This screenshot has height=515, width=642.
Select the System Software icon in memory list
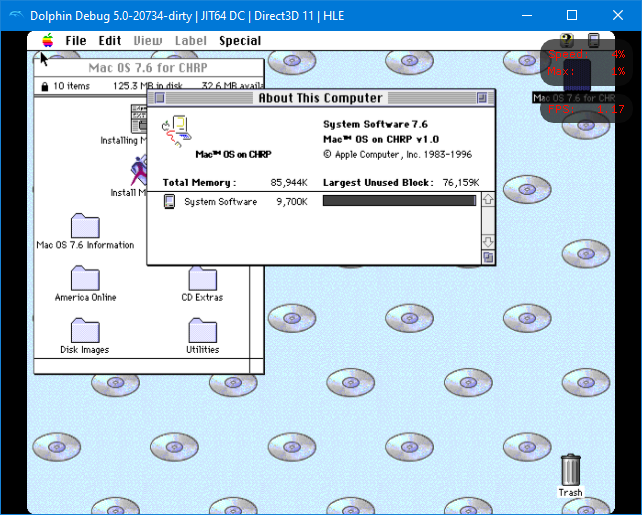coord(169,201)
